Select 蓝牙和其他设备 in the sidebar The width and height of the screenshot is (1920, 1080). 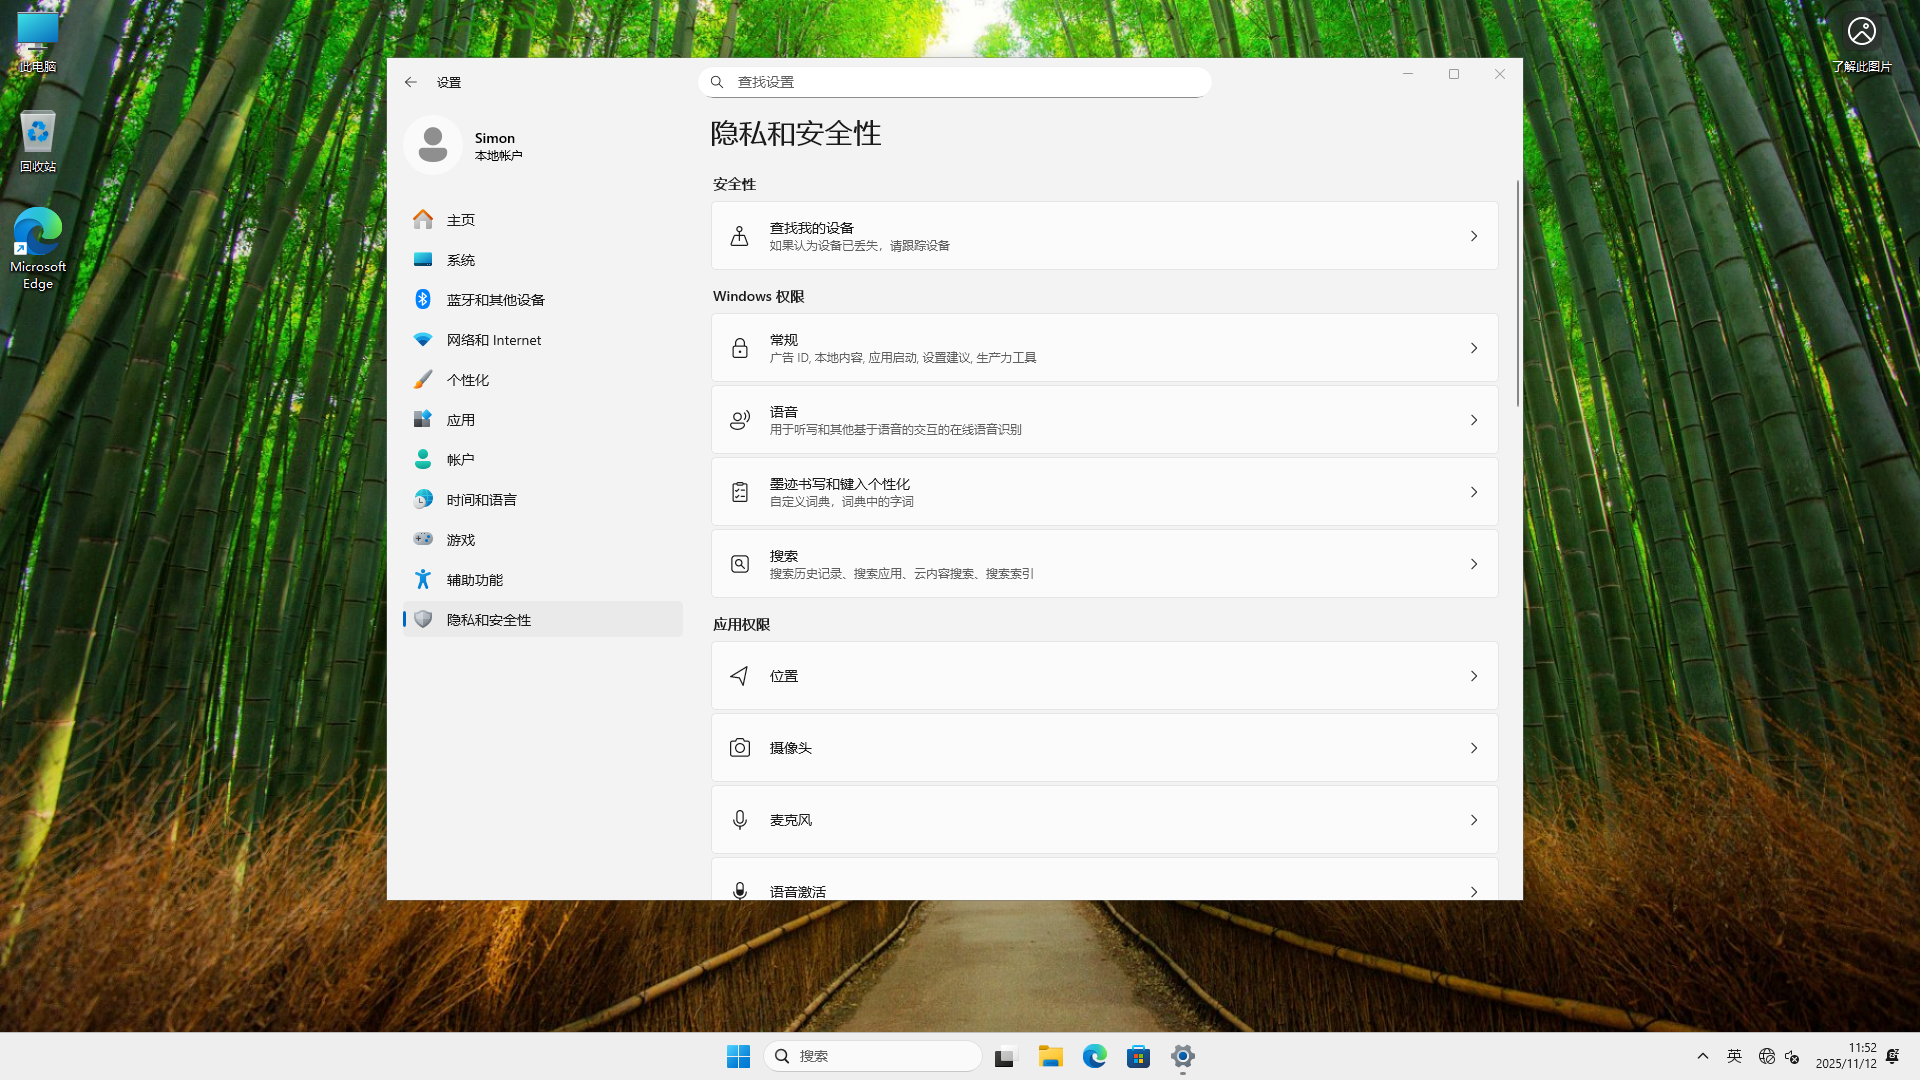pos(495,299)
